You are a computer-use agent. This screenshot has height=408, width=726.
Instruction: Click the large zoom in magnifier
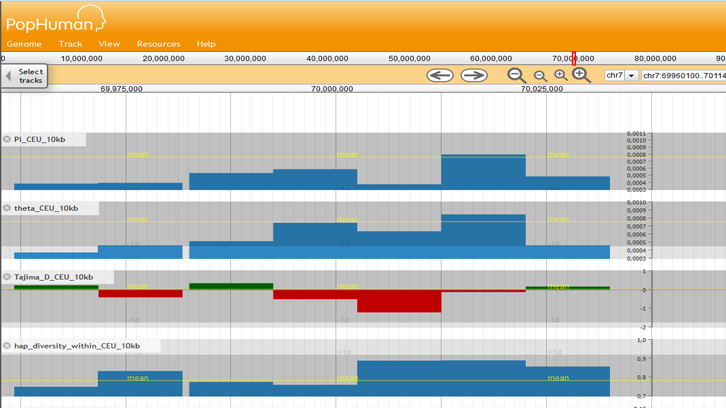(581, 75)
